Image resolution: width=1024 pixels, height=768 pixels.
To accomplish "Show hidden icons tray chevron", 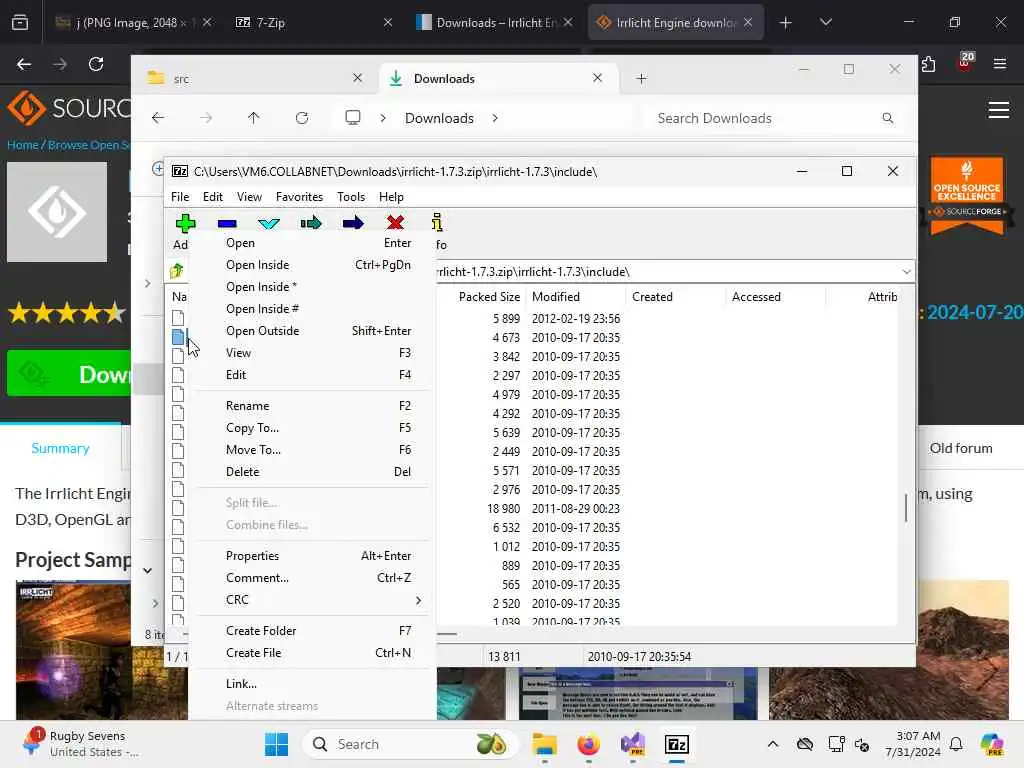I will pyautogui.click(x=773, y=744).
